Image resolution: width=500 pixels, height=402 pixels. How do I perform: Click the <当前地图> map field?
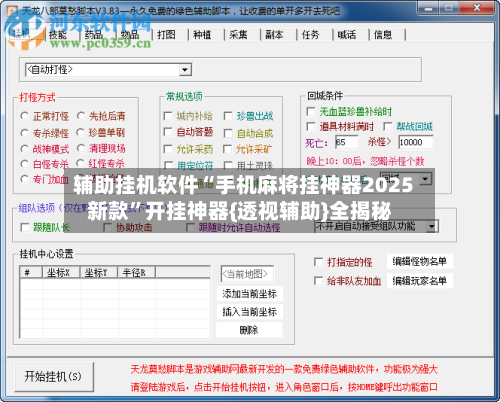[x=247, y=274]
